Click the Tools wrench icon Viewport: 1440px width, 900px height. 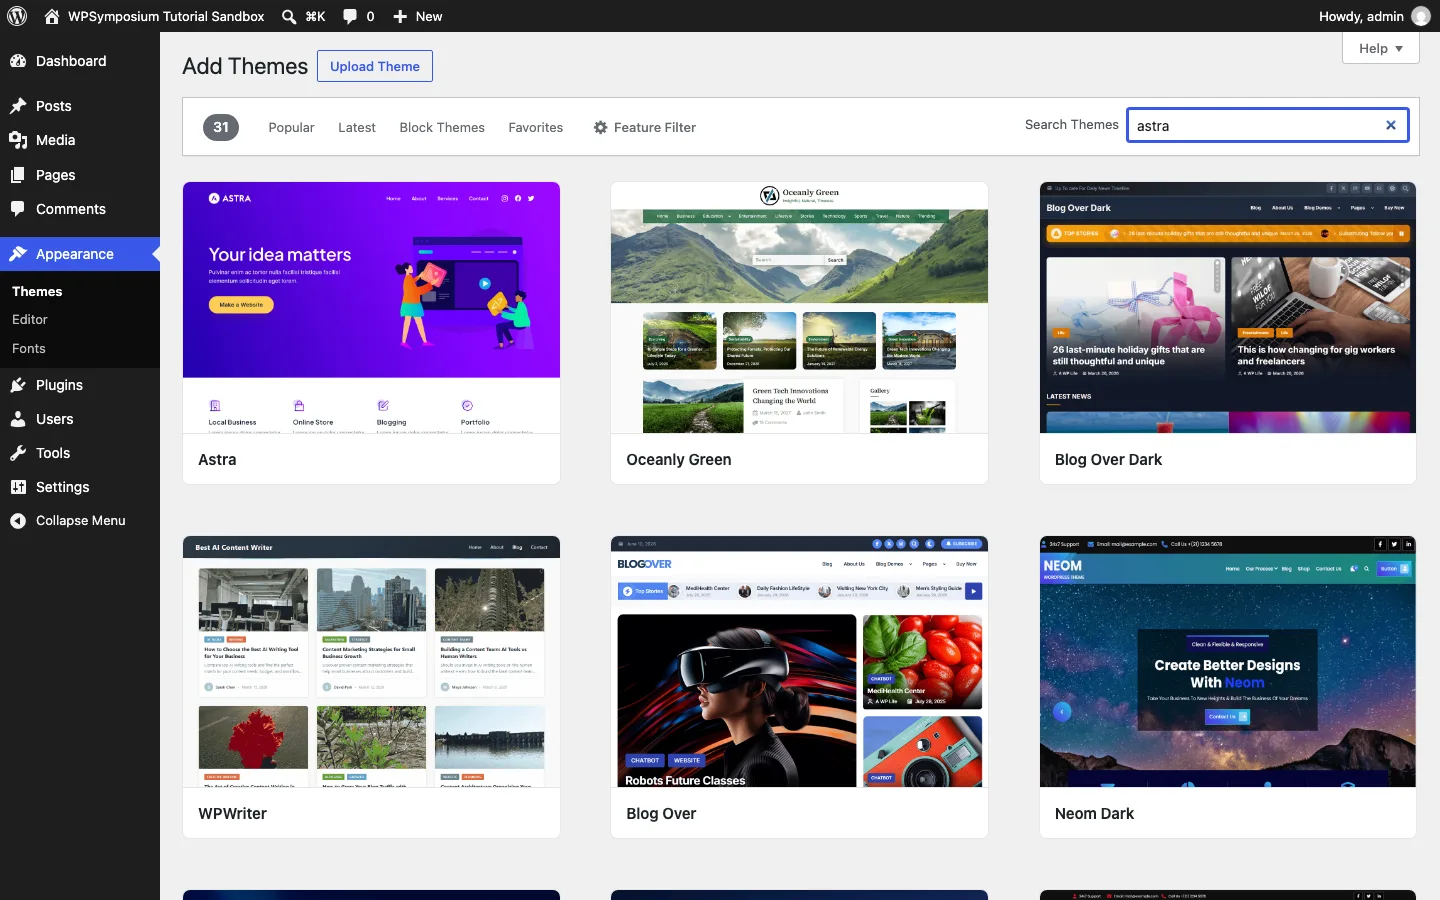[18, 453]
